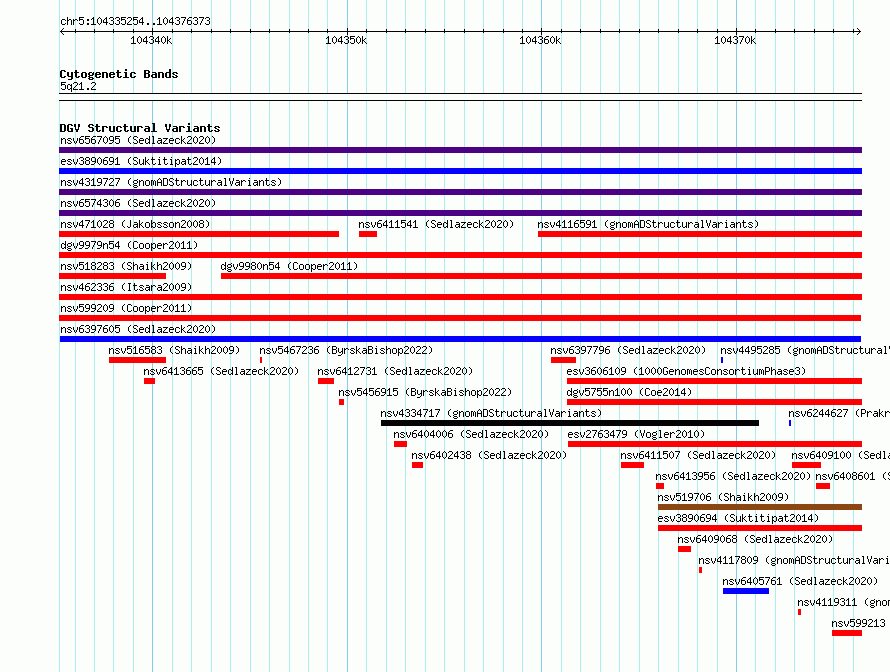Click the brown nsv519706 variant bar
Image resolution: width=890 pixels, height=672 pixels.
click(760, 507)
